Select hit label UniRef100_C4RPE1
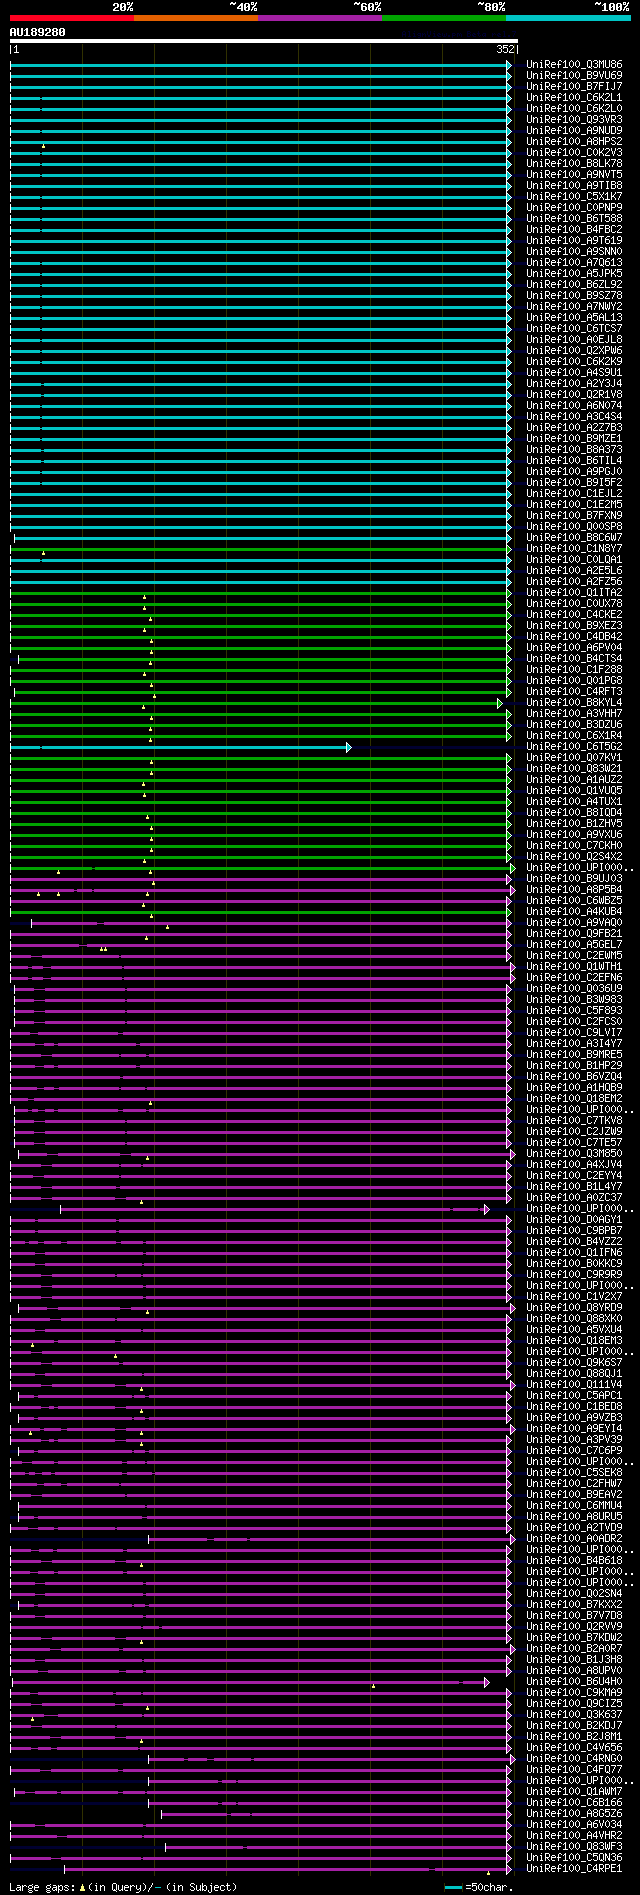The height and width of the screenshot is (1895, 640). (574, 1868)
